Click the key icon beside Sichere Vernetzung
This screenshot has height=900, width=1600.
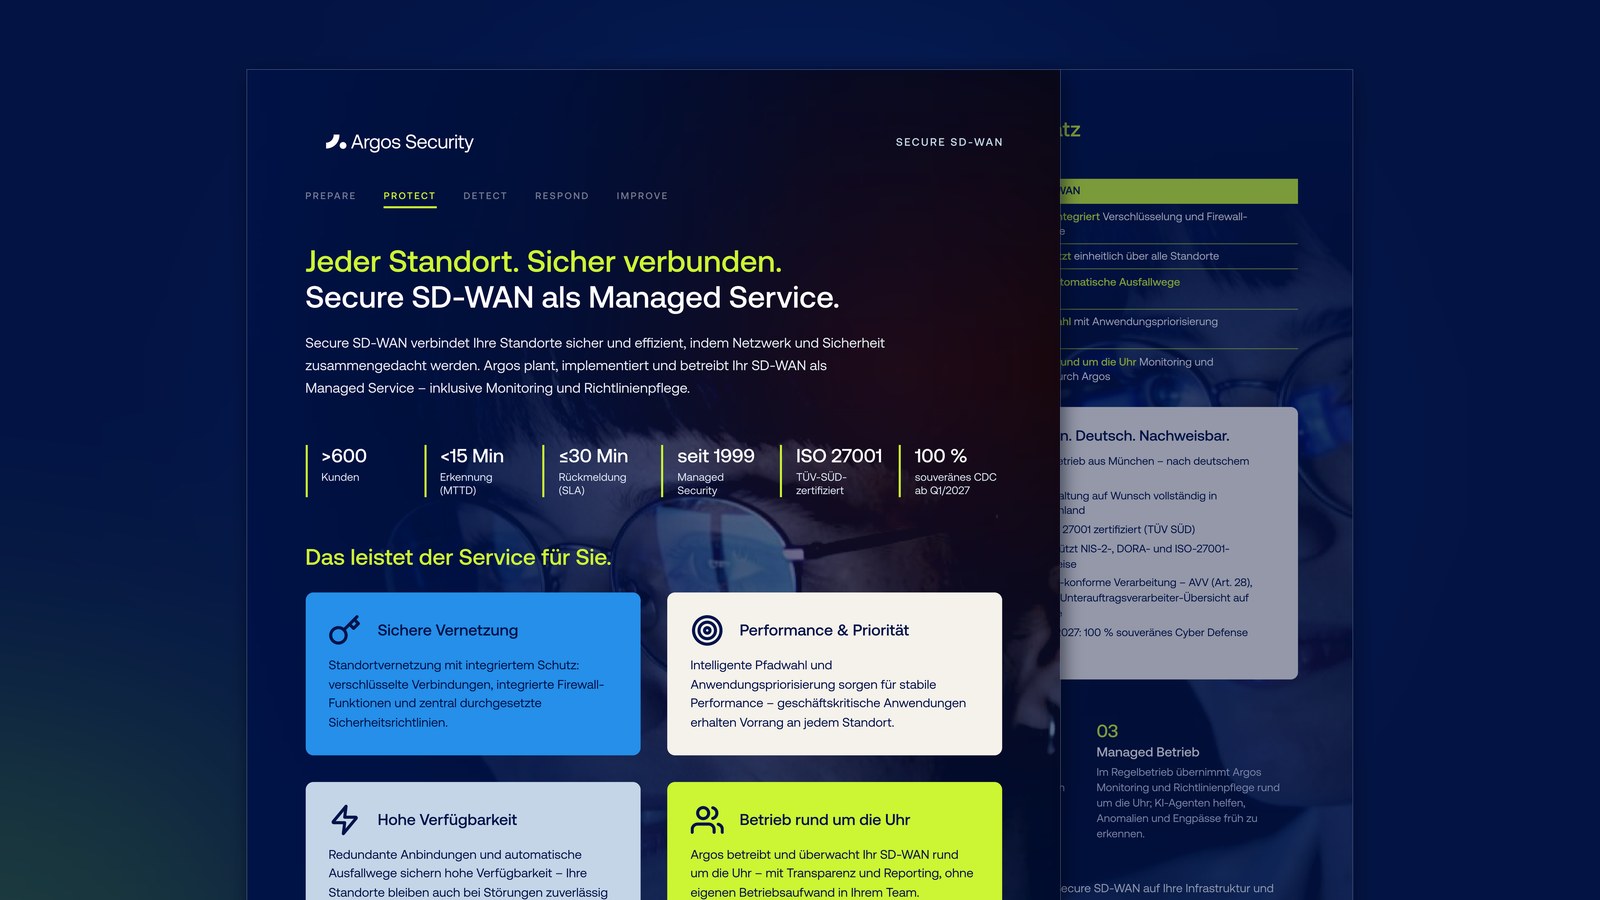pyautogui.click(x=344, y=630)
